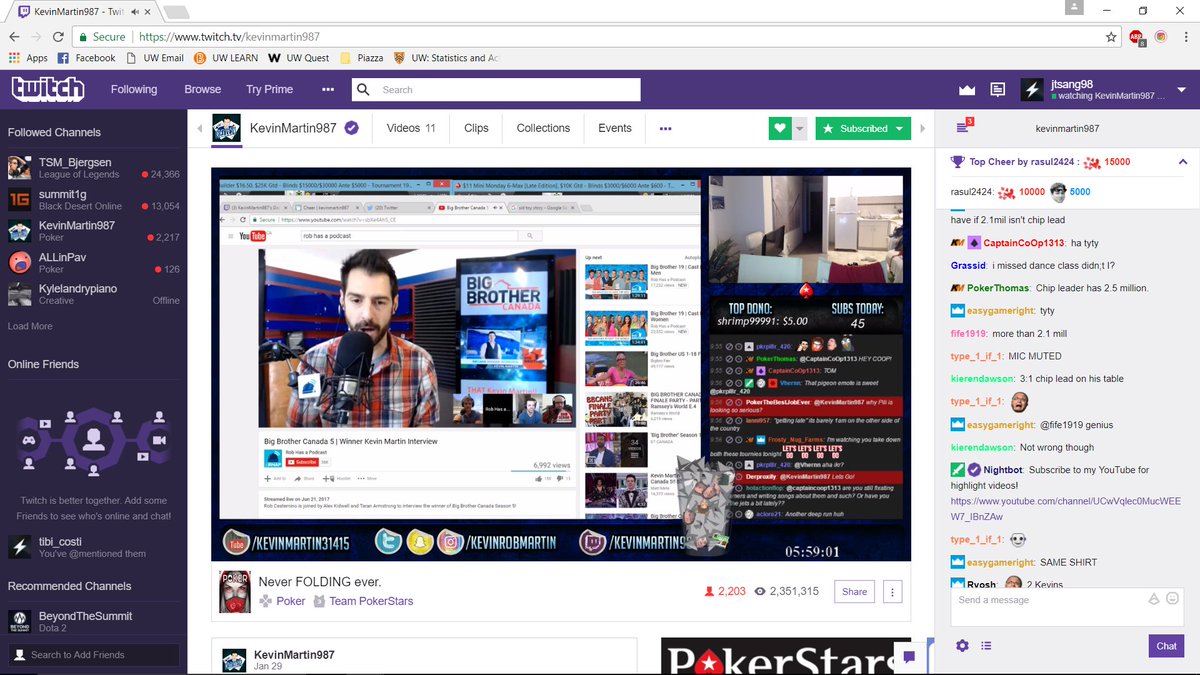
Task: Click the Twitch logo home icon
Action: [48, 89]
